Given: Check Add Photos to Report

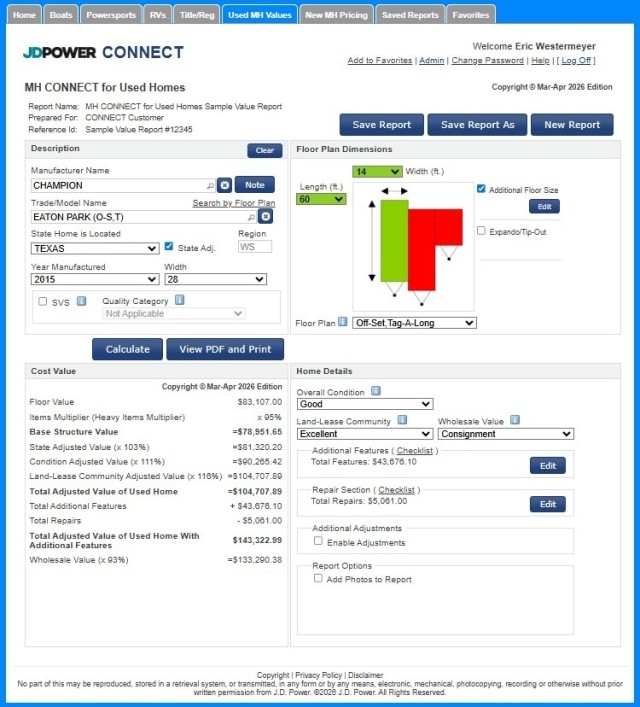Looking at the screenshot, I should [x=318, y=578].
